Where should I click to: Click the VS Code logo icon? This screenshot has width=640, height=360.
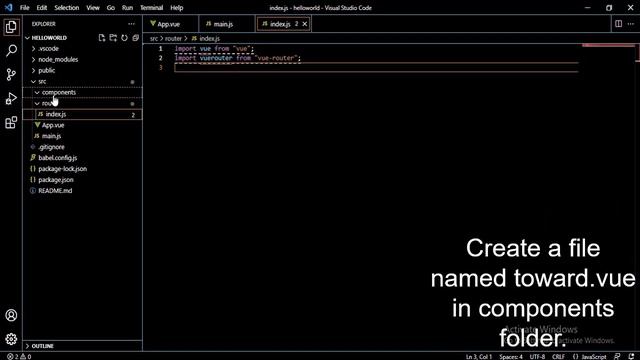click(x=9, y=7)
